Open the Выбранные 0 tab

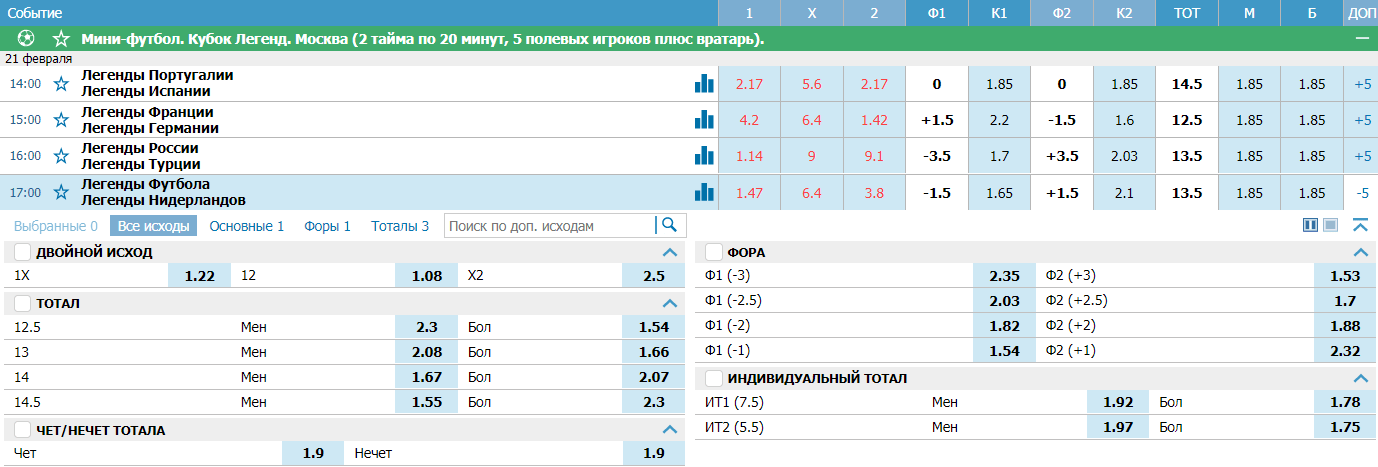56,226
